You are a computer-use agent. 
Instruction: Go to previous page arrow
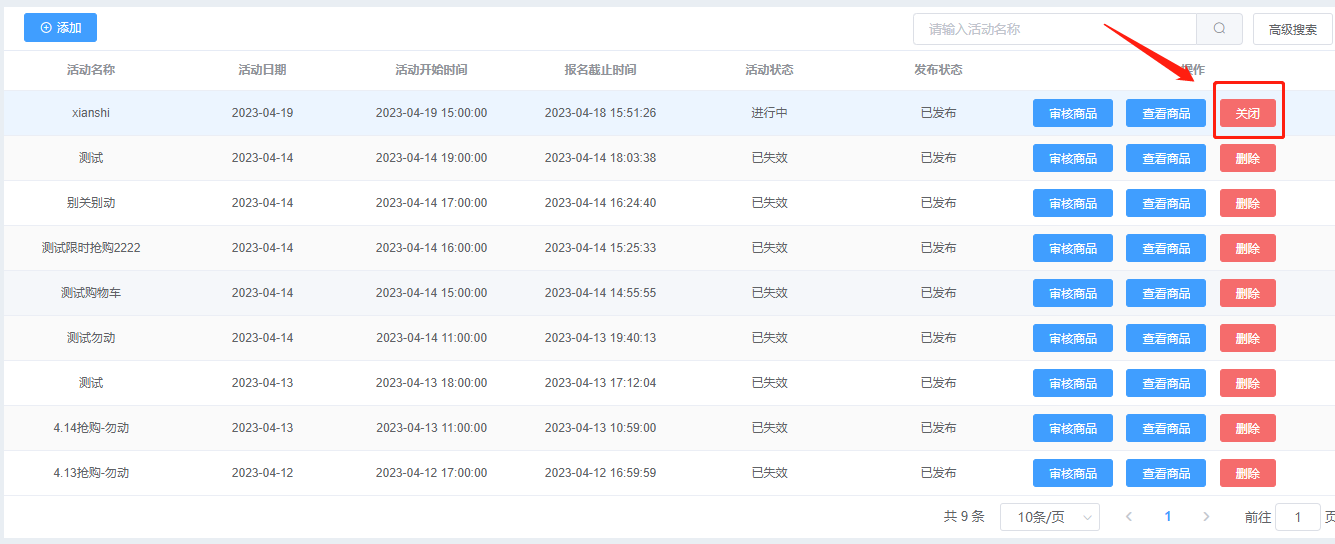click(x=1129, y=517)
